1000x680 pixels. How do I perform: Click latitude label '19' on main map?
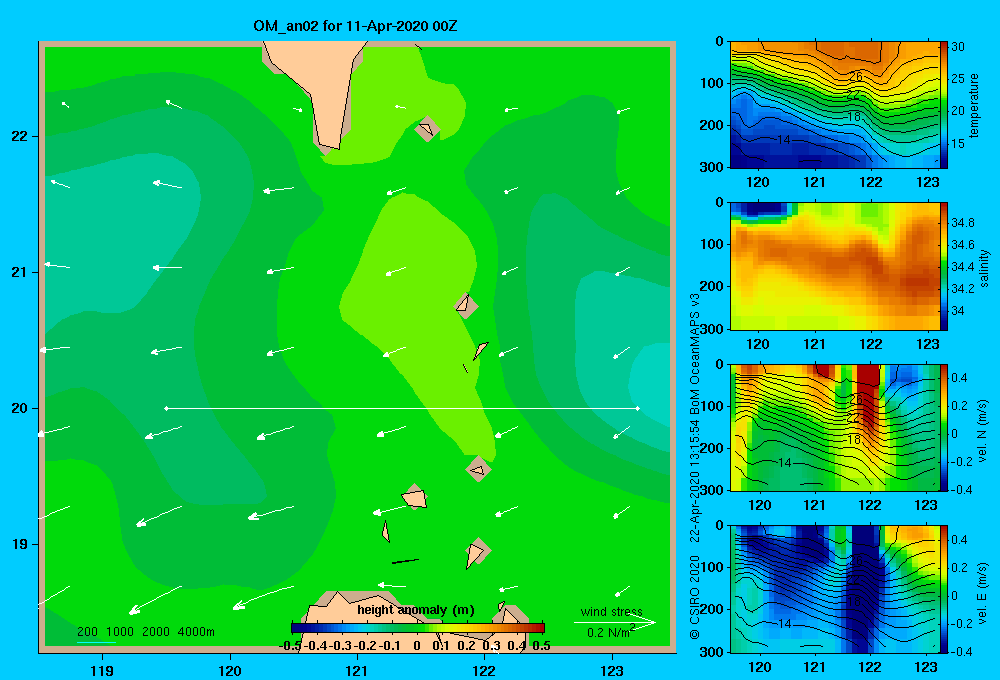[20, 544]
